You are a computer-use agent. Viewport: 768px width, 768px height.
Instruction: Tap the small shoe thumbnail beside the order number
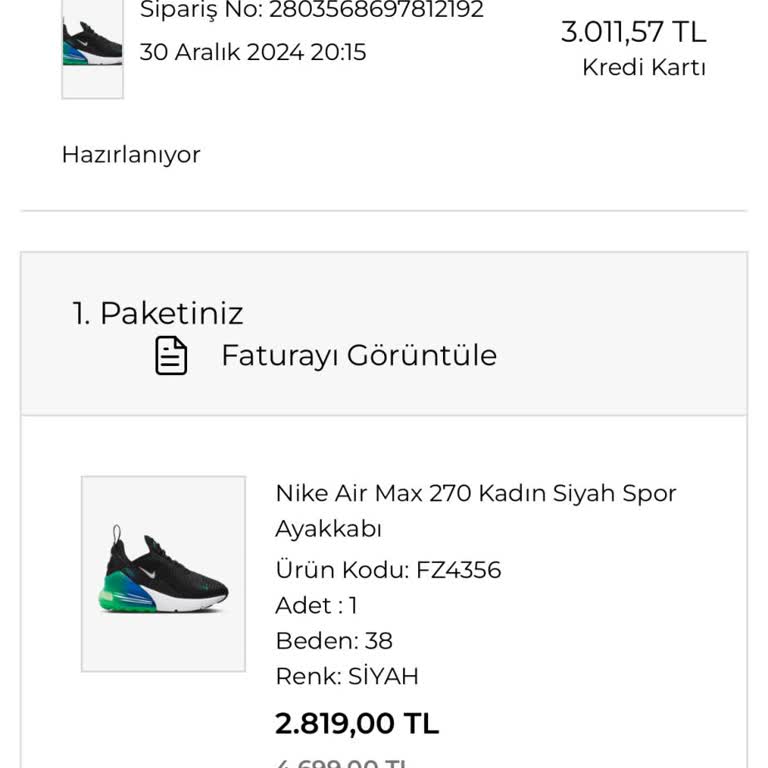click(92, 46)
